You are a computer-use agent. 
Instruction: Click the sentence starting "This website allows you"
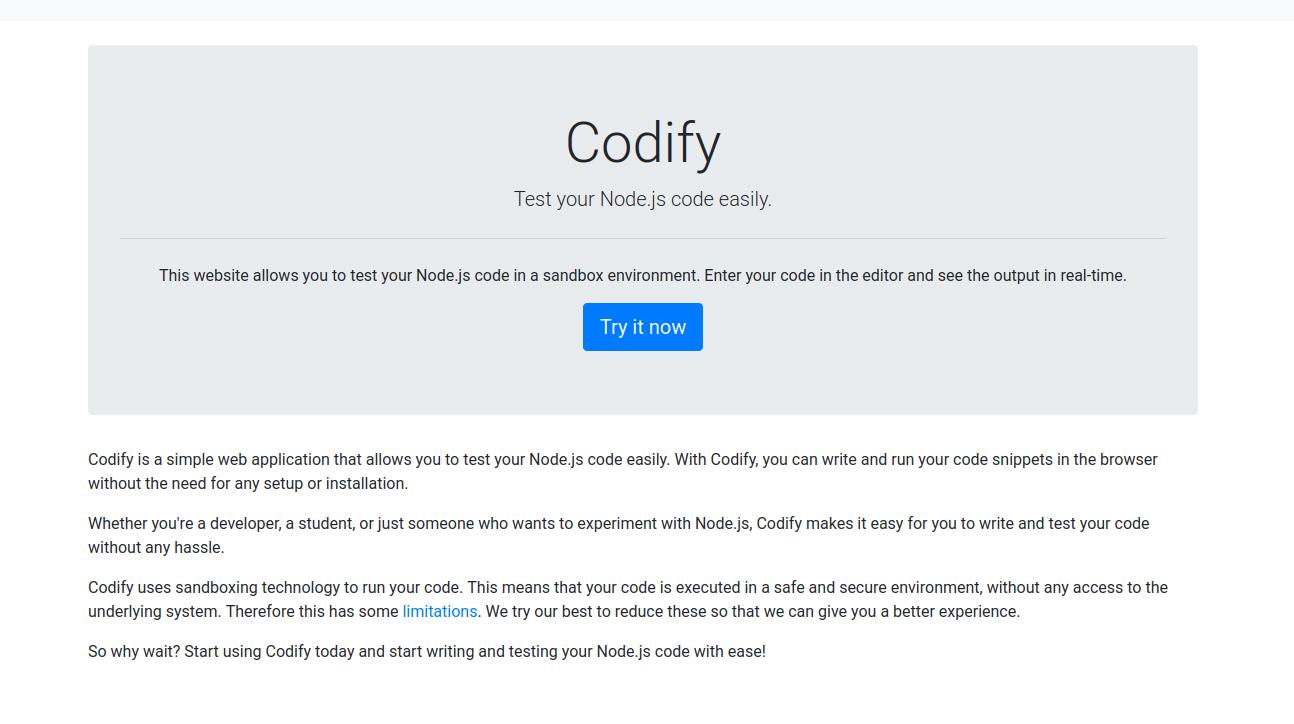pyautogui.click(x=643, y=275)
